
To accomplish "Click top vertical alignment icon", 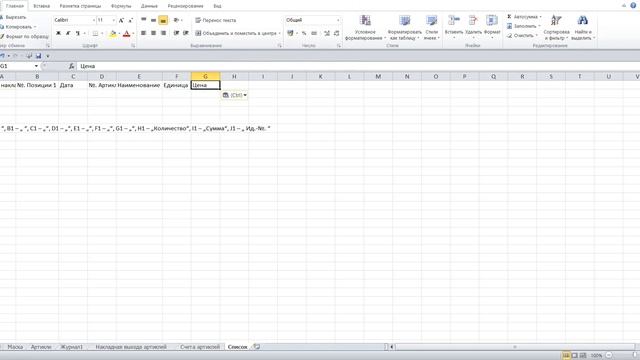I will point(143,20).
